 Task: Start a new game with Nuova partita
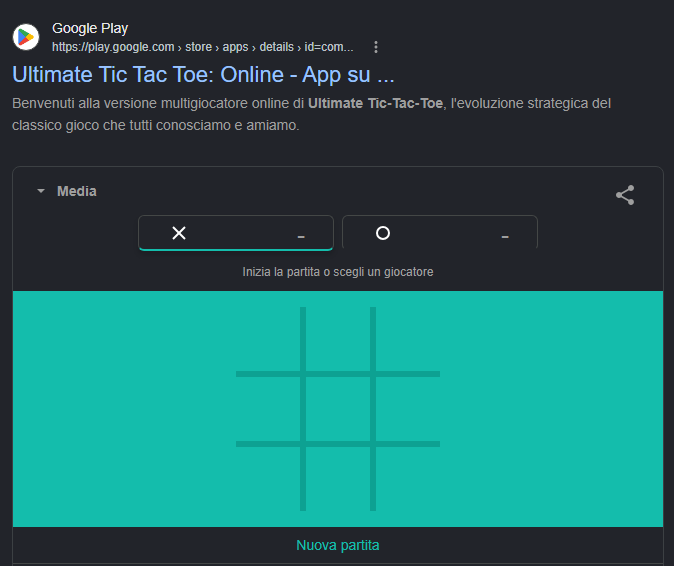338,545
